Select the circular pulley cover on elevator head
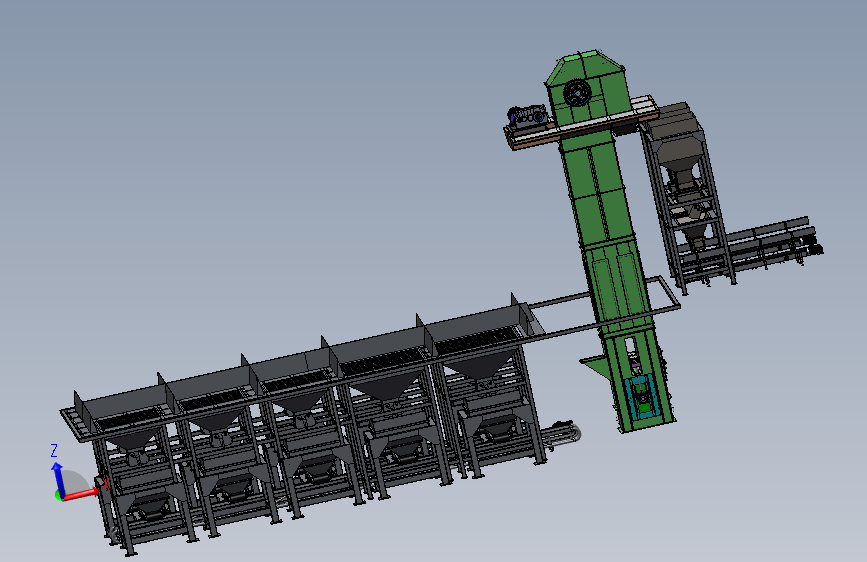The width and height of the screenshot is (867, 562). (x=577, y=93)
